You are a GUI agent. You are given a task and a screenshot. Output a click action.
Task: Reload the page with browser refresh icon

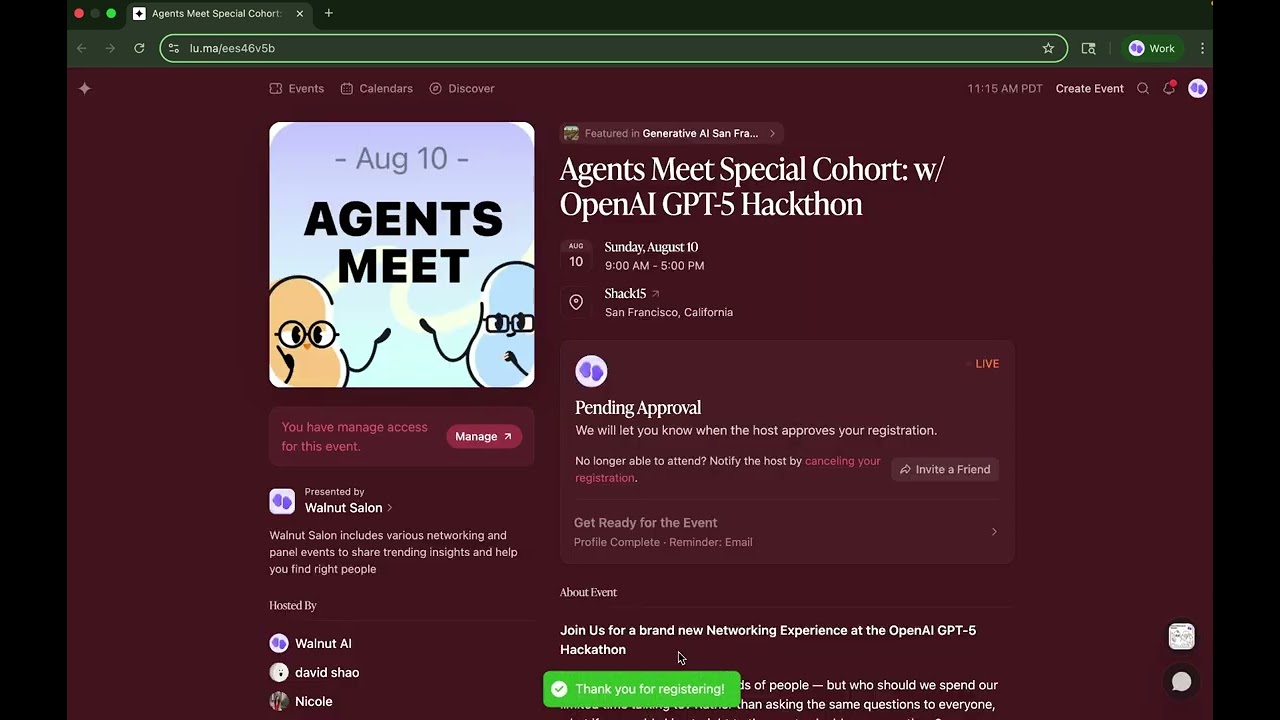[139, 48]
